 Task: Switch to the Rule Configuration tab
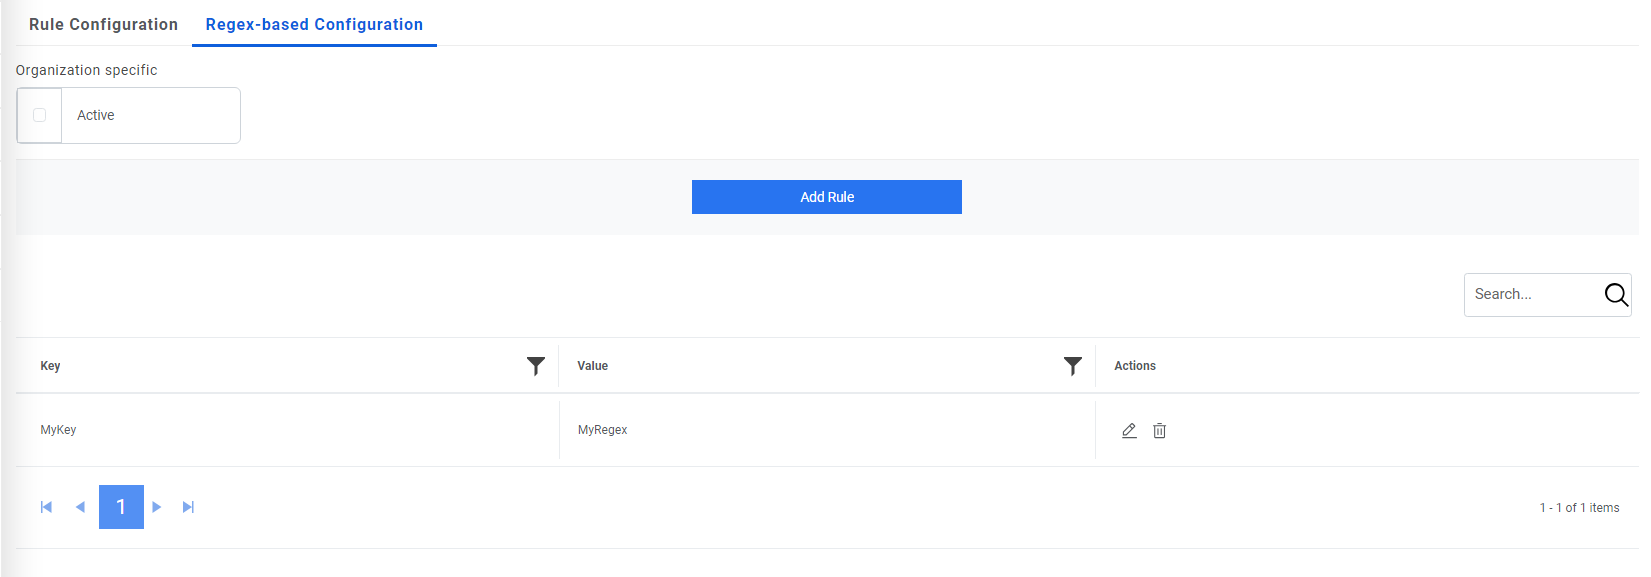(103, 24)
